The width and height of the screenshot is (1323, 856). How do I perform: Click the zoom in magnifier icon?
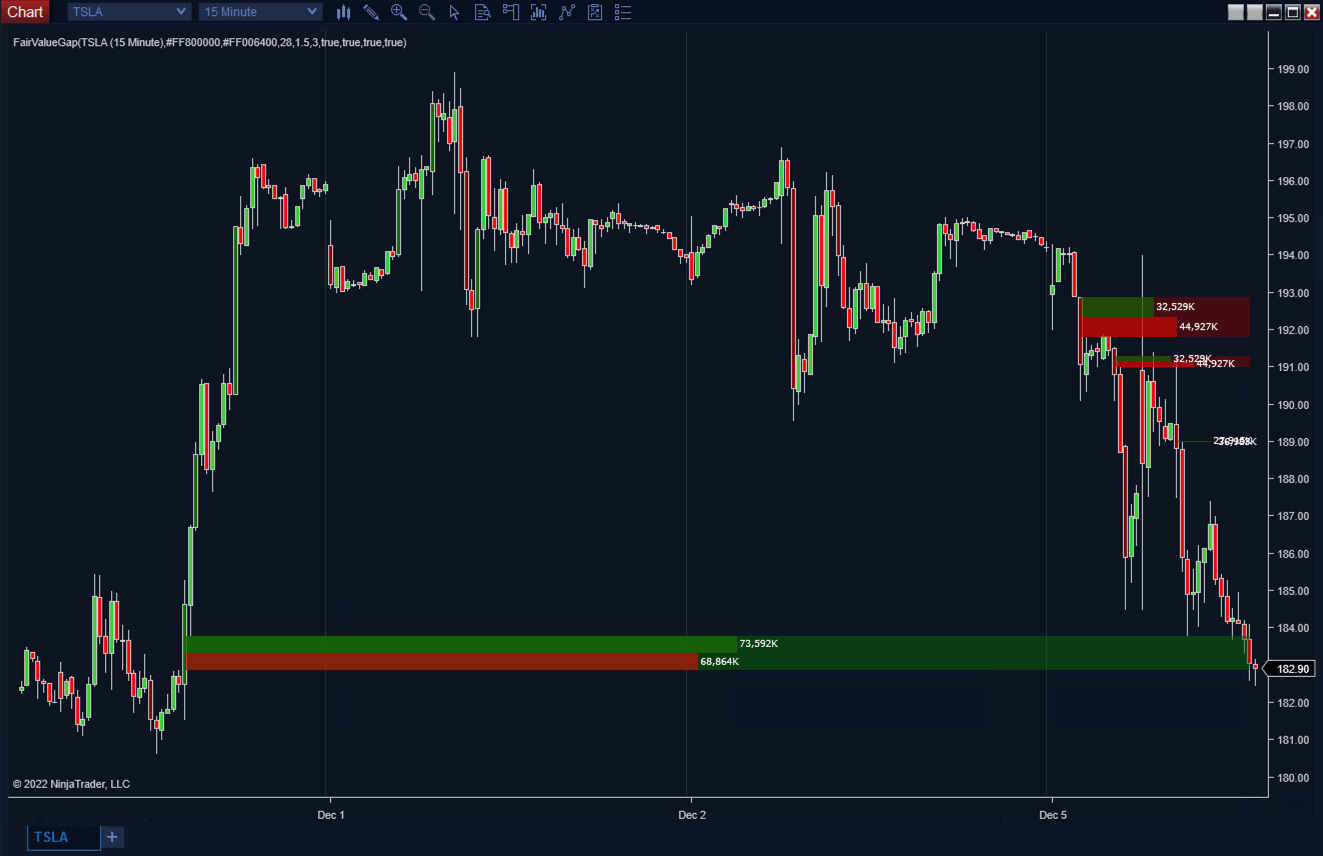[x=399, y=12]
